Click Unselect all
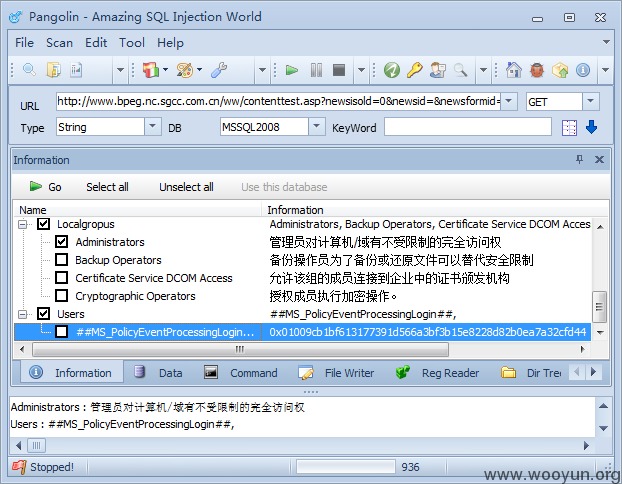 tap(186, 187)
